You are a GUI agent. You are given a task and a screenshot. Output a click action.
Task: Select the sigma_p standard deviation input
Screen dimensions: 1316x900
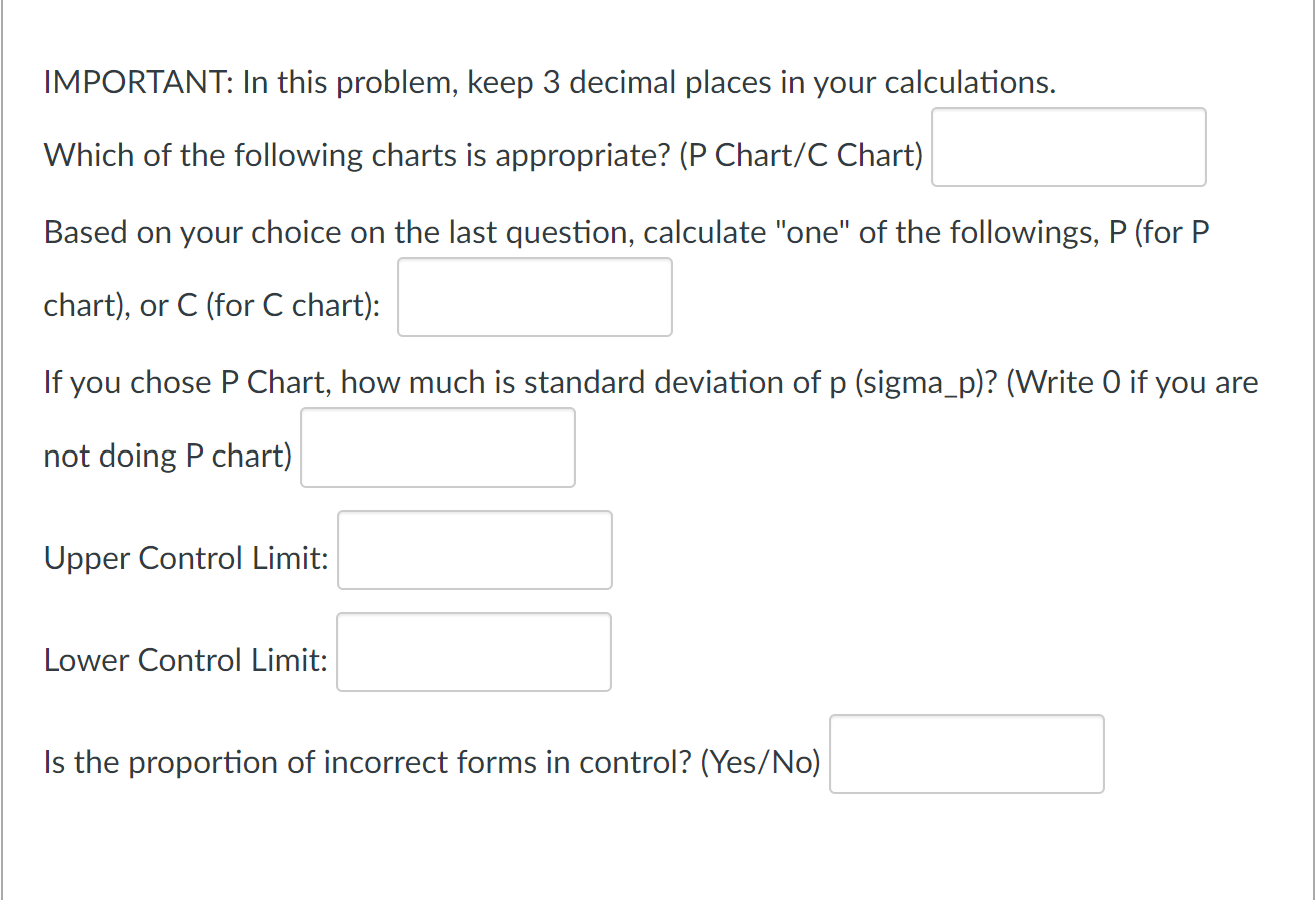438,447
